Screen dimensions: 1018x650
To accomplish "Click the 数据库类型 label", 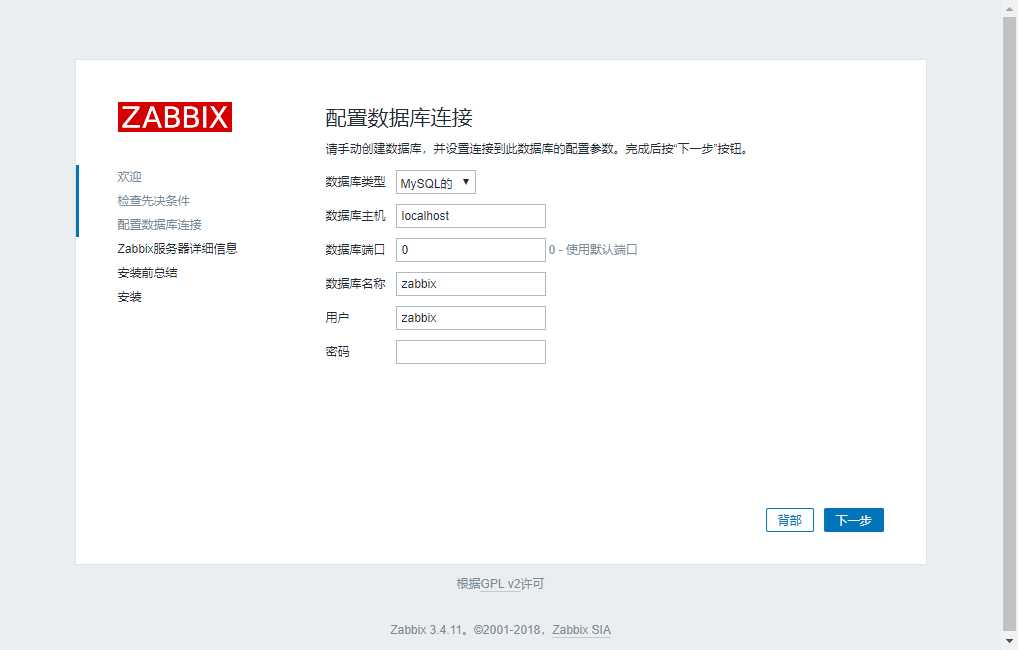I will point(355,182).
